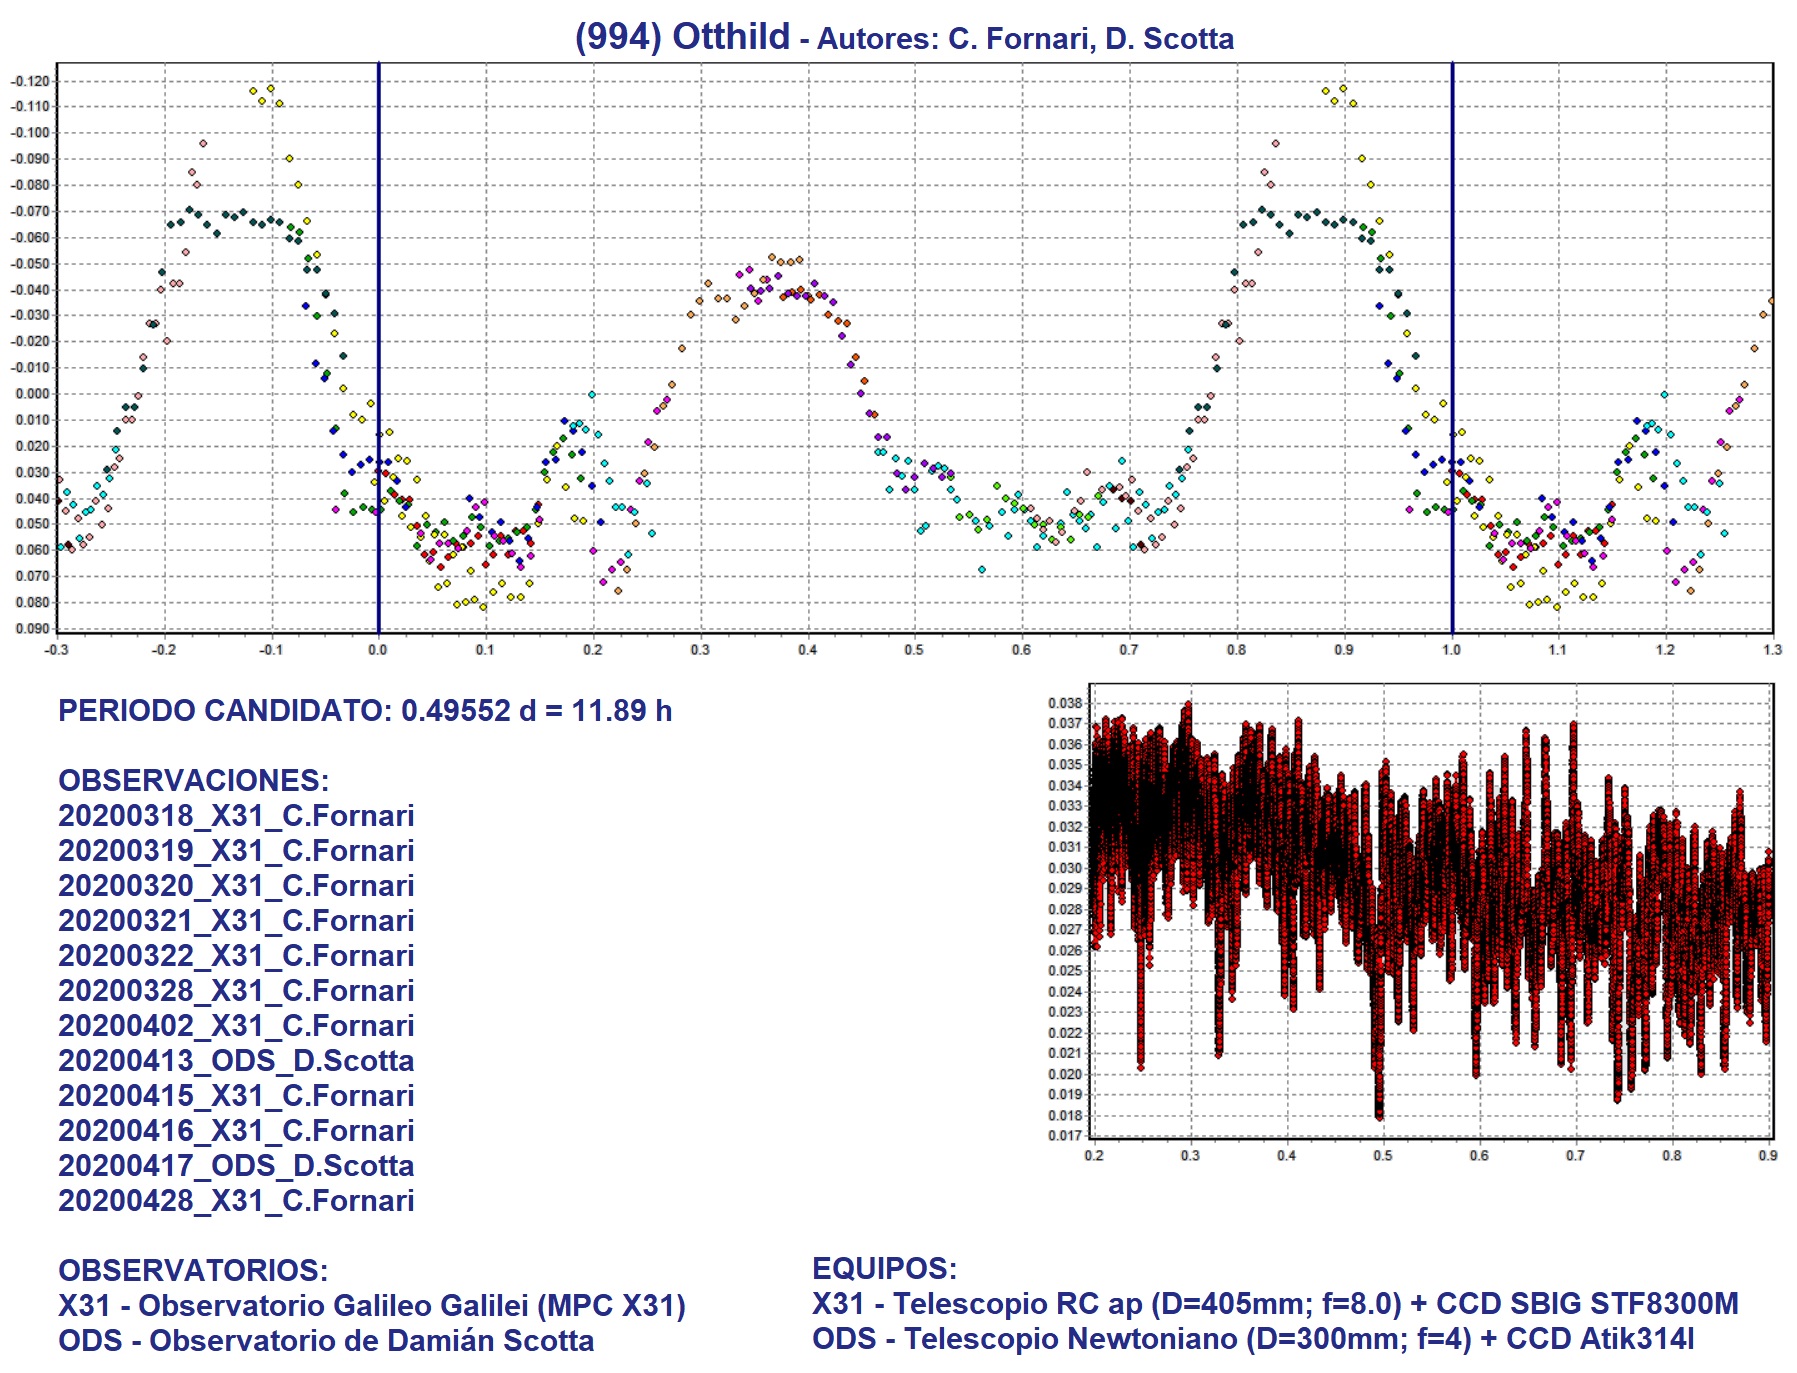Click the Telescopio RC ap SBIG STF8300M line
The height and width of the screenshot is (1373, 1797).
1275,1304
